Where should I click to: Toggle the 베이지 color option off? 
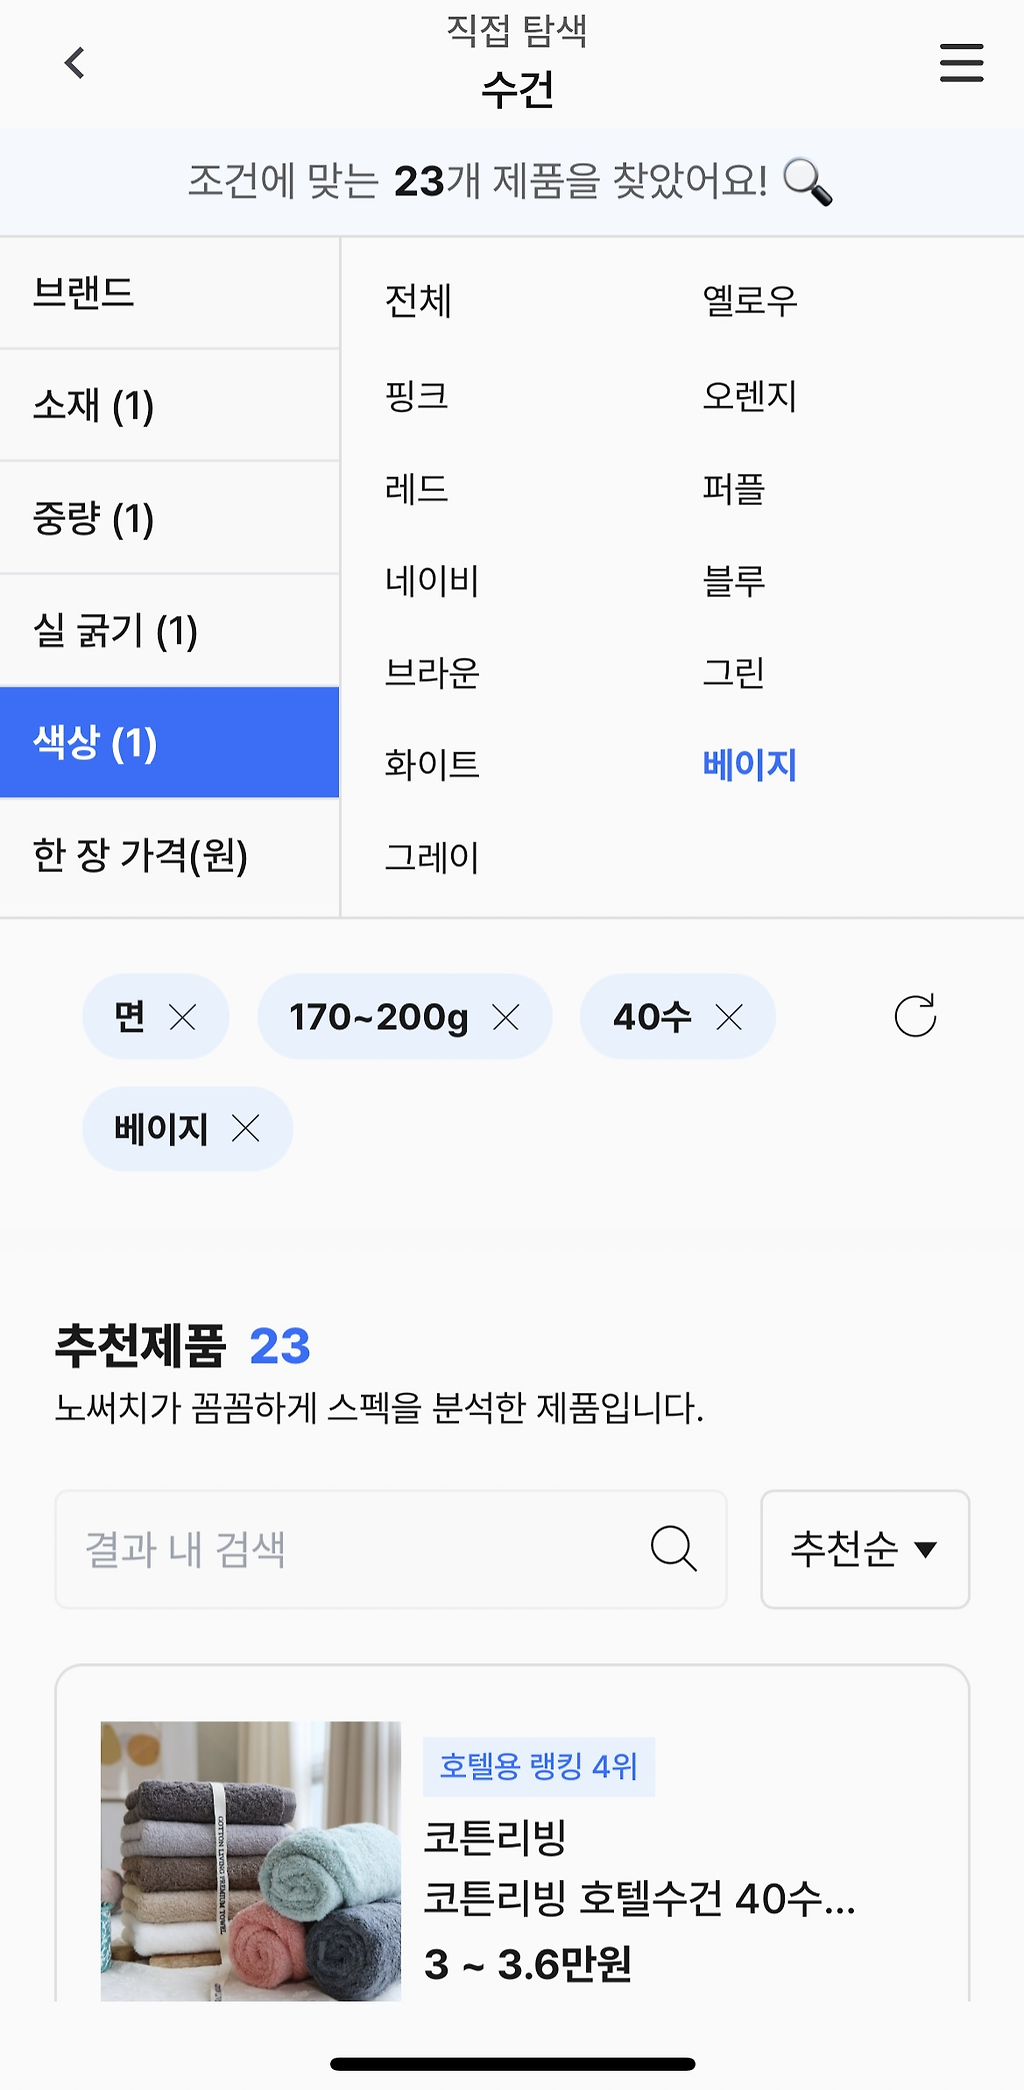point(749,765)
